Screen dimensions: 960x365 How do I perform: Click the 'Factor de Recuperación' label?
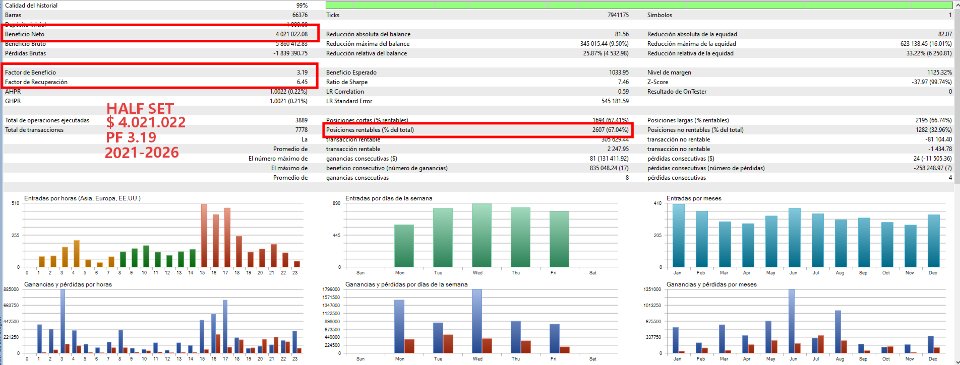pos(36,81)
